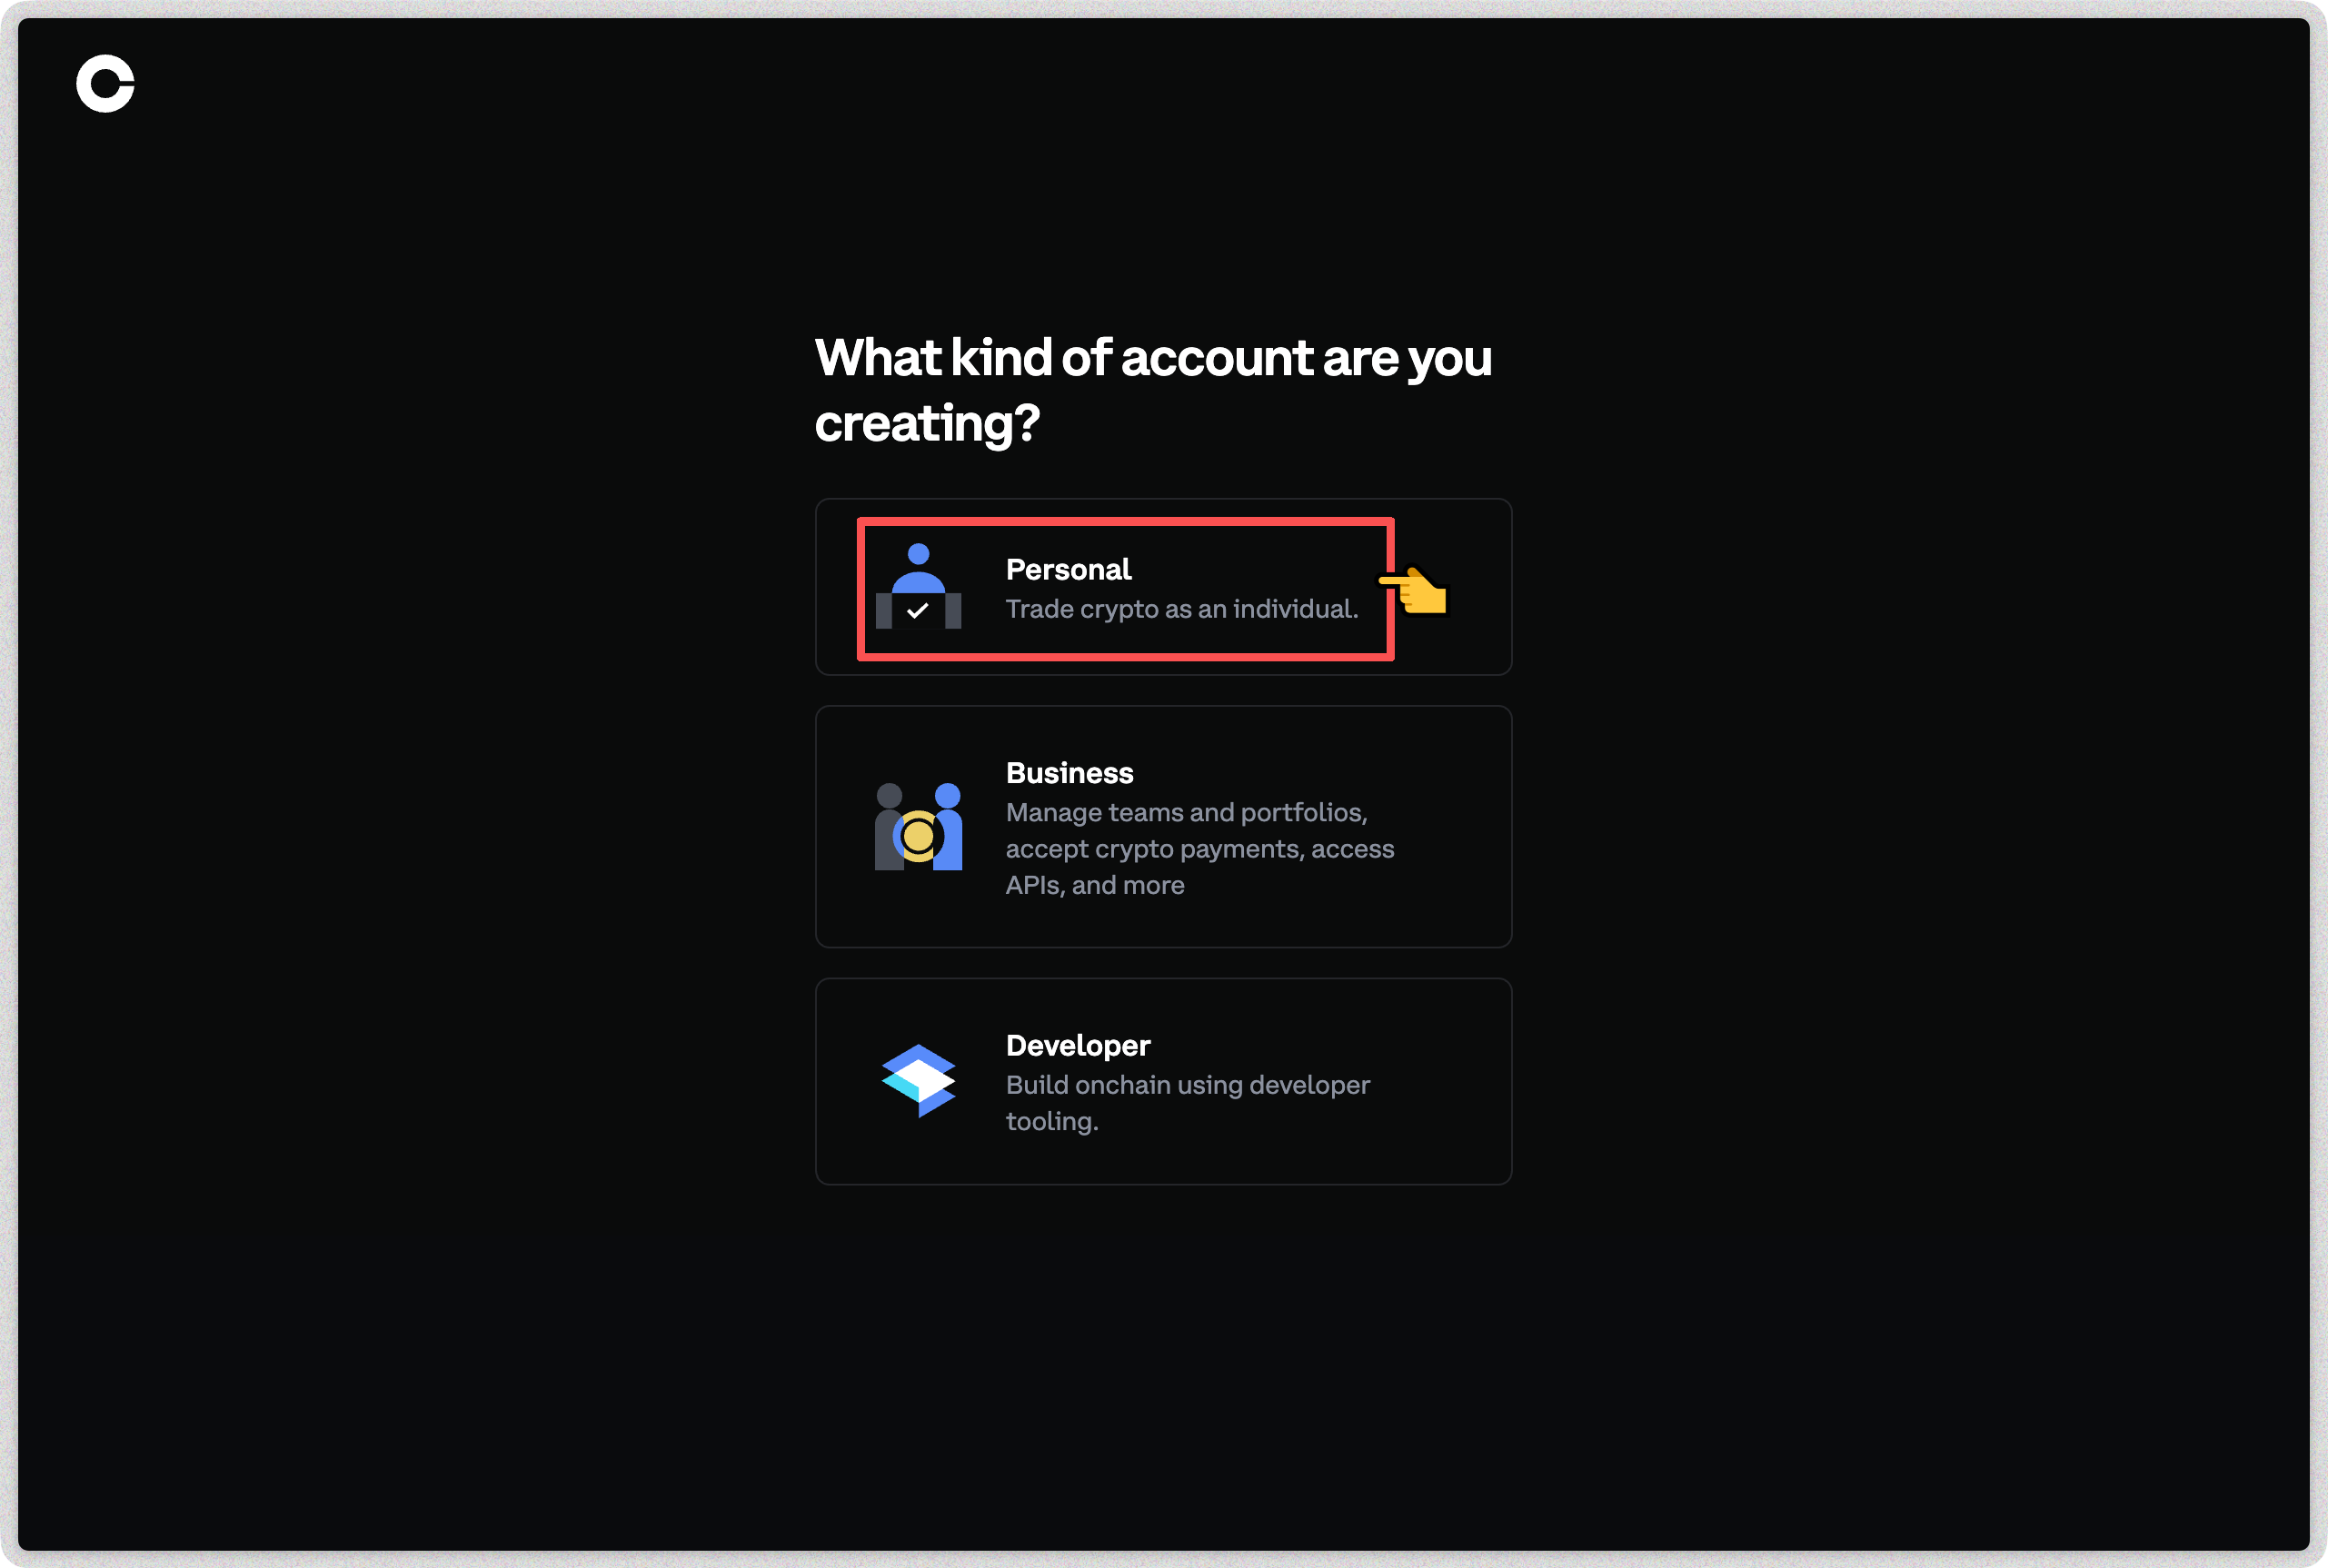Click the Personal card's empty right edge

1480,587
